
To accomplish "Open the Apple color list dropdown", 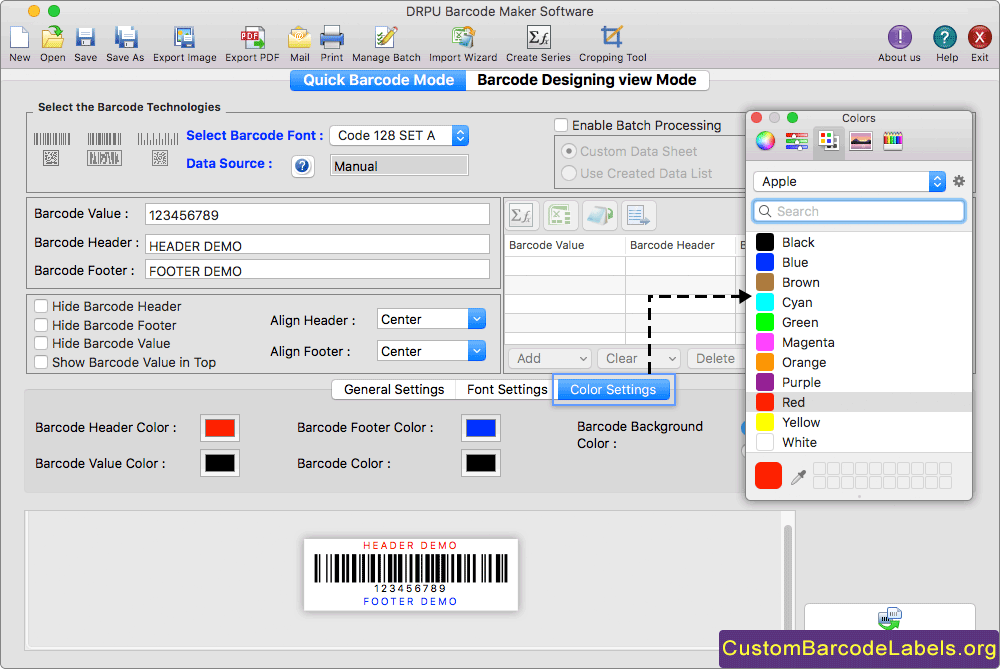I will (x=849, y=181).
